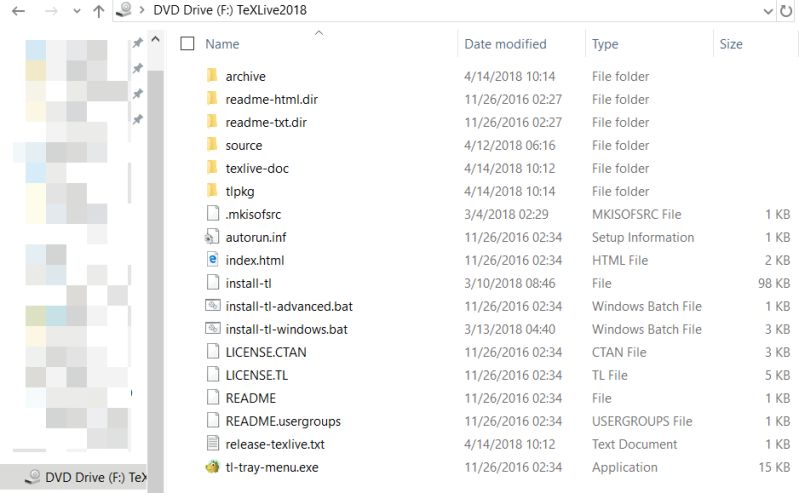Sort files by Date modified column
Image resolution: width=799 pixels, height=493 pixels.
[505, 44]
